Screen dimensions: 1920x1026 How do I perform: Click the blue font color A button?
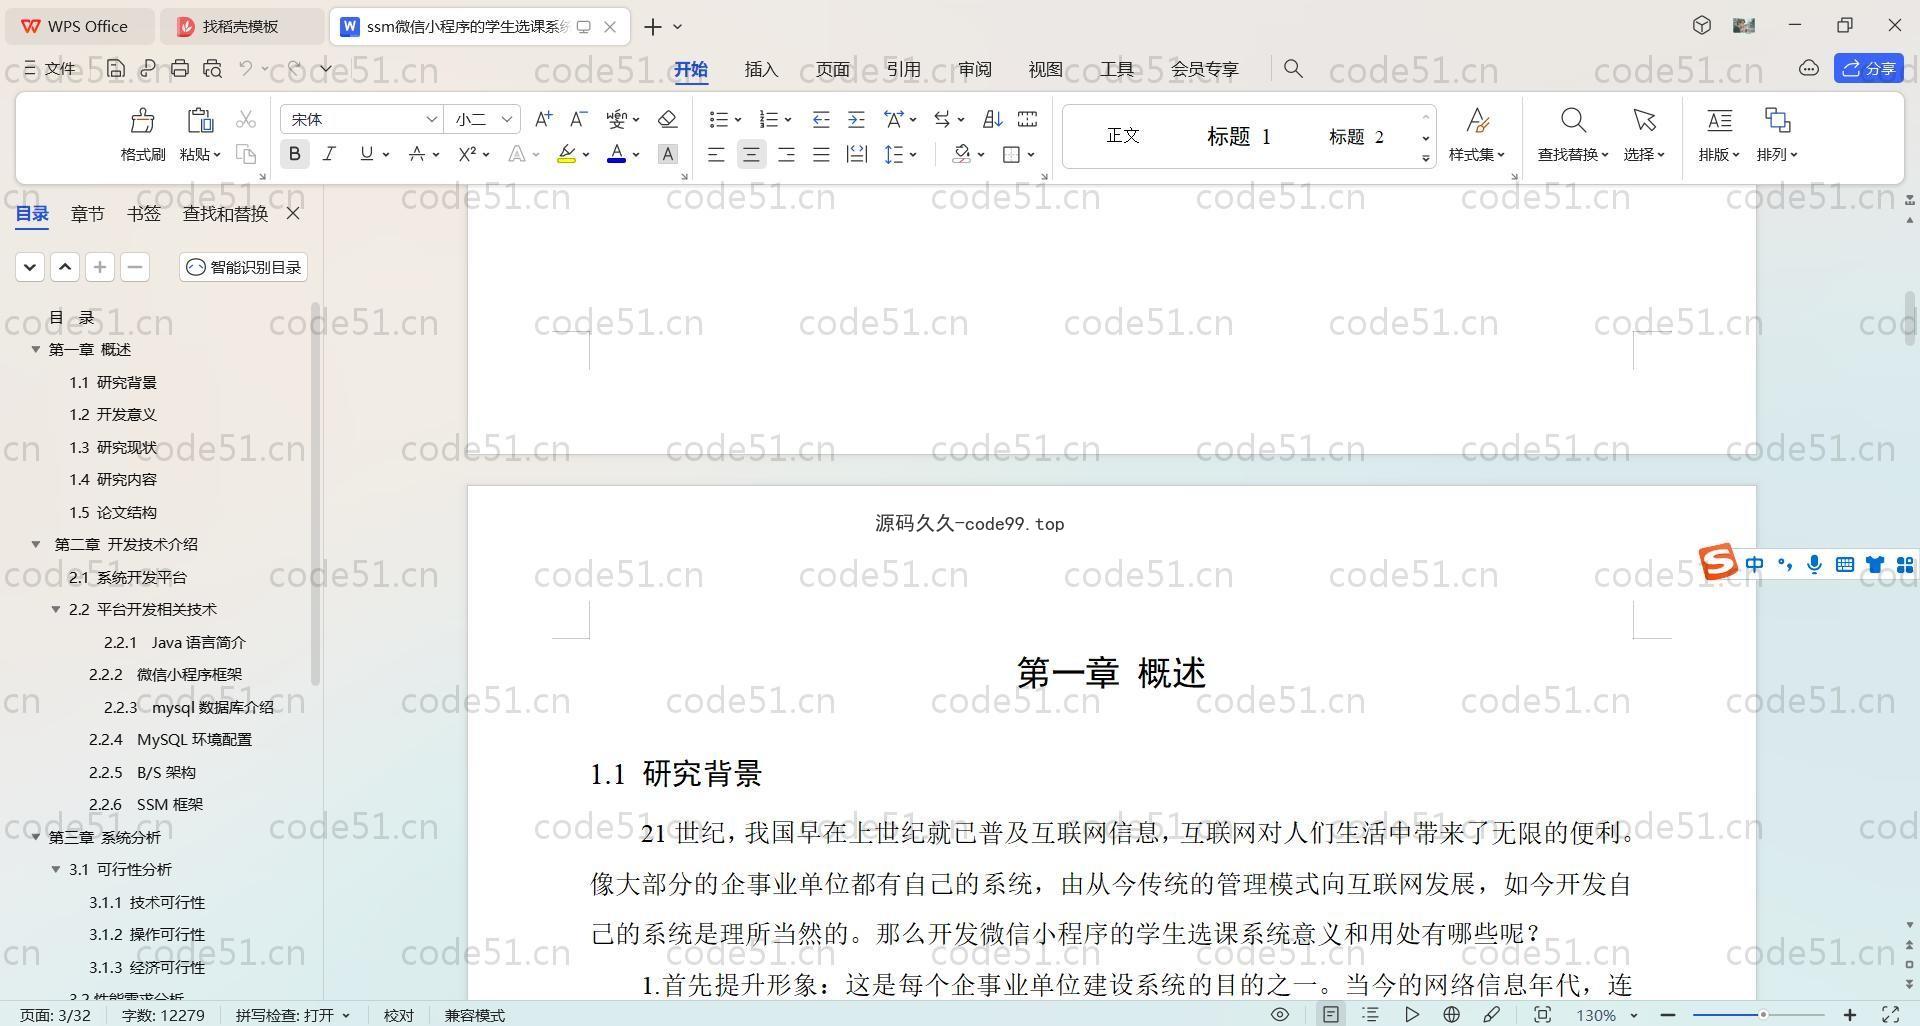pyautogui.click(x=616, y=154)
